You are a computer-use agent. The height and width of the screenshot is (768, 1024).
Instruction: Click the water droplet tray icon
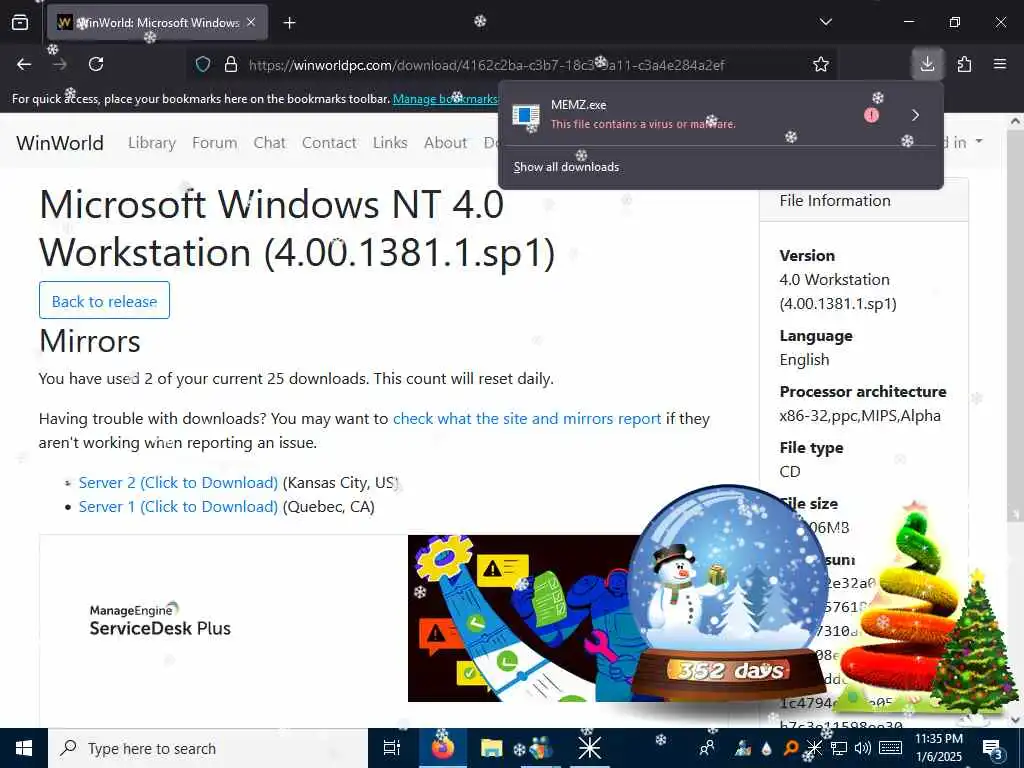point(767,748)
